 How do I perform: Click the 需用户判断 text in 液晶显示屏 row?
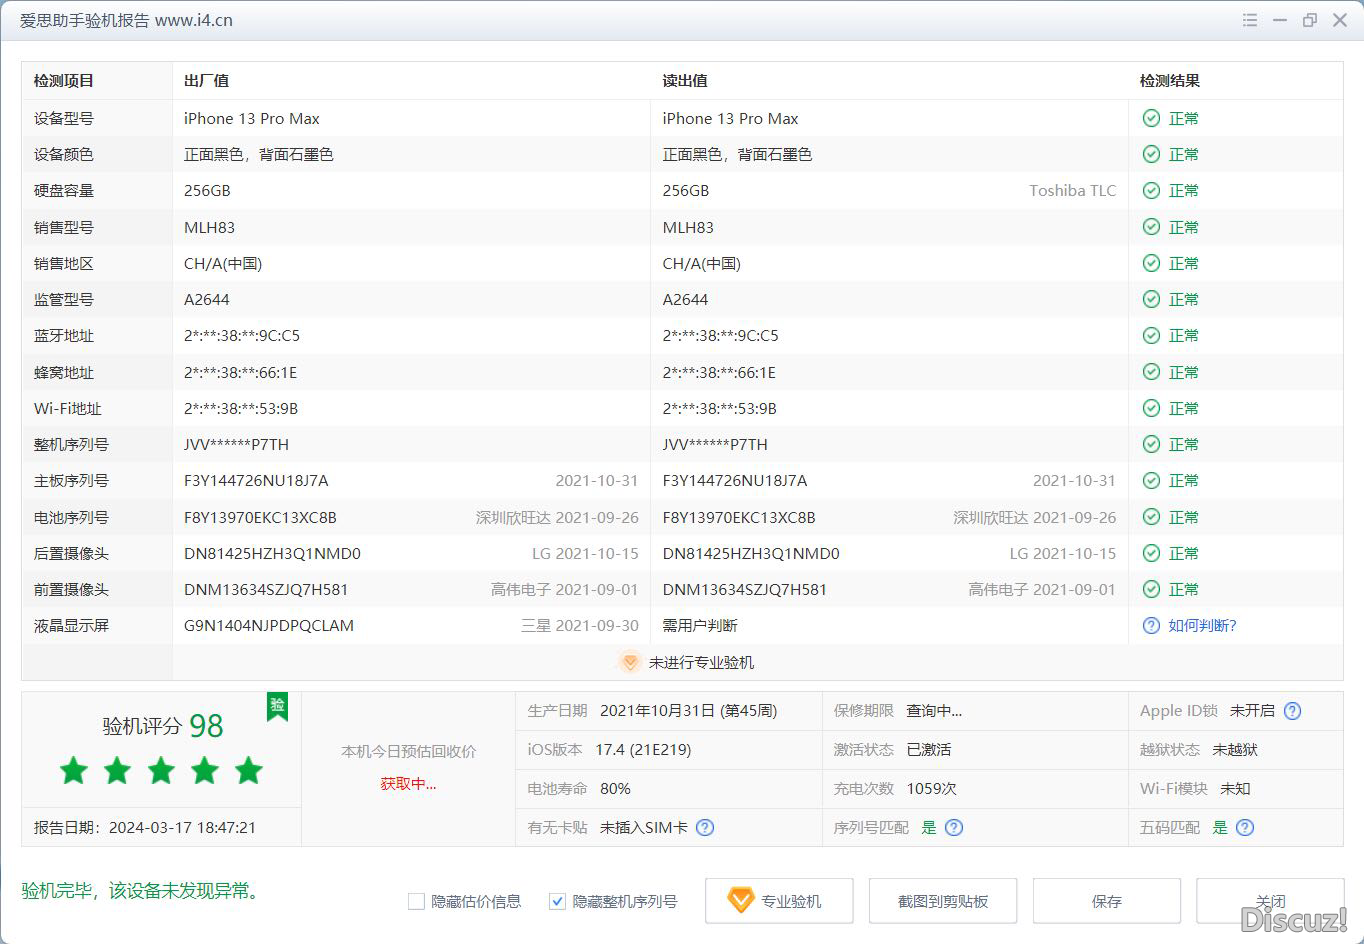700,625
